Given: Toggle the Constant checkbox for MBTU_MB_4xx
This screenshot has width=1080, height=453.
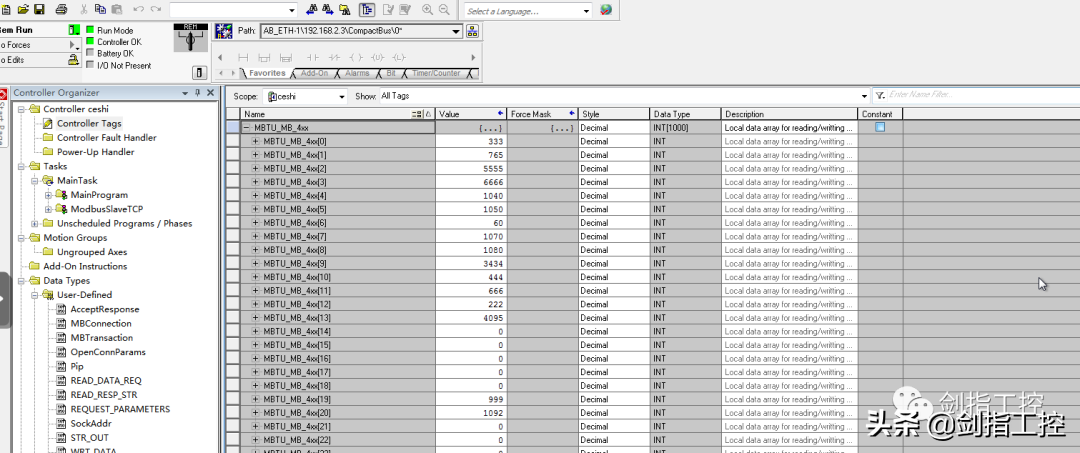Looking at the screenshot, I should tap(880, 127).
